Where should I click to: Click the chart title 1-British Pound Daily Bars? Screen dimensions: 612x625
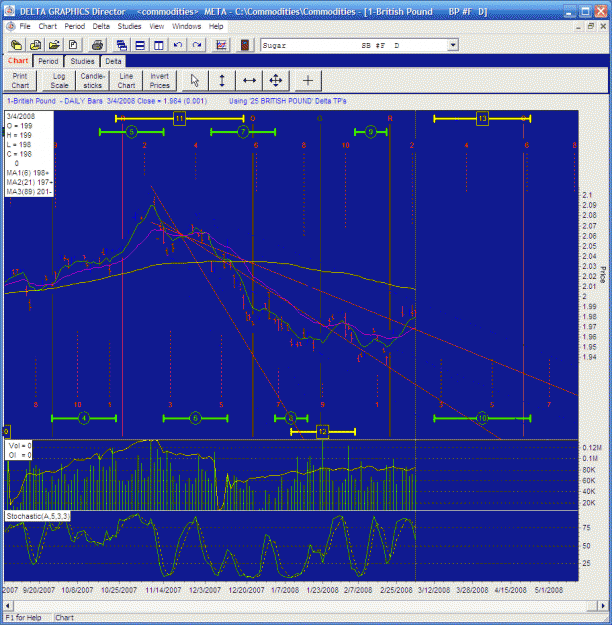tap(55, 101)
